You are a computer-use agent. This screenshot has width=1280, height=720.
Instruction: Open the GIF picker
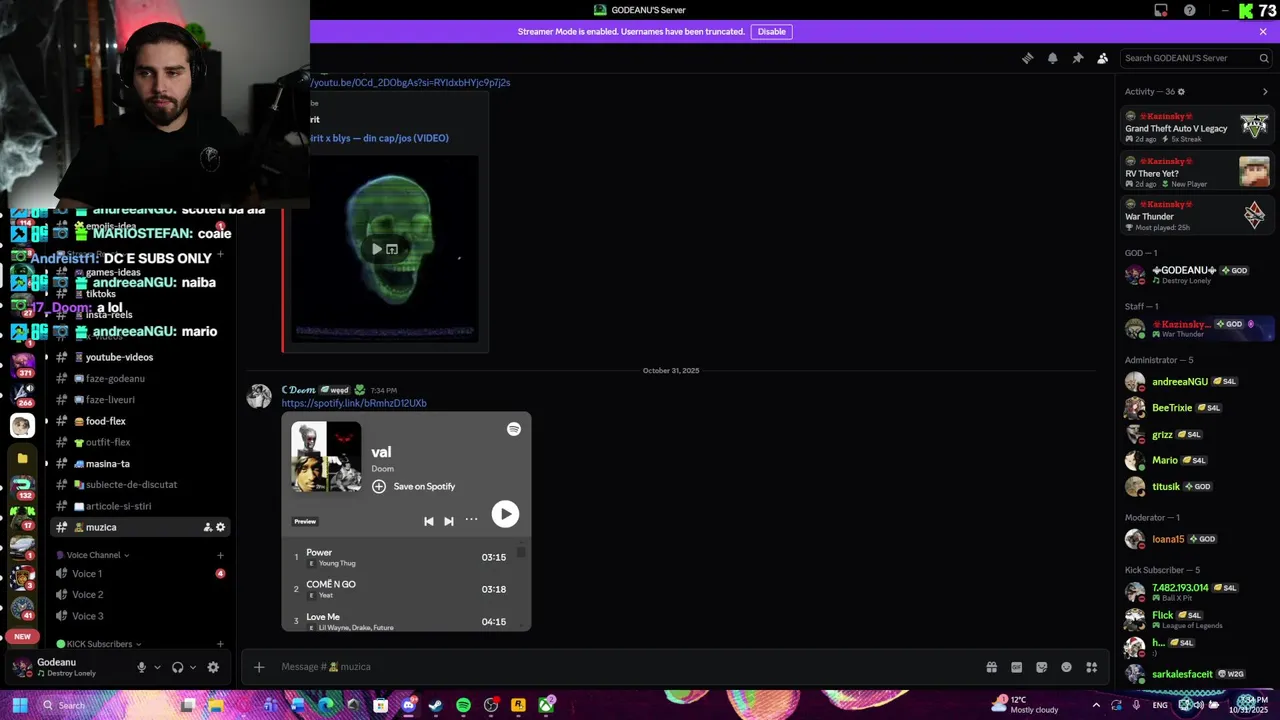pyautogui.click(x=1016, y=667)
